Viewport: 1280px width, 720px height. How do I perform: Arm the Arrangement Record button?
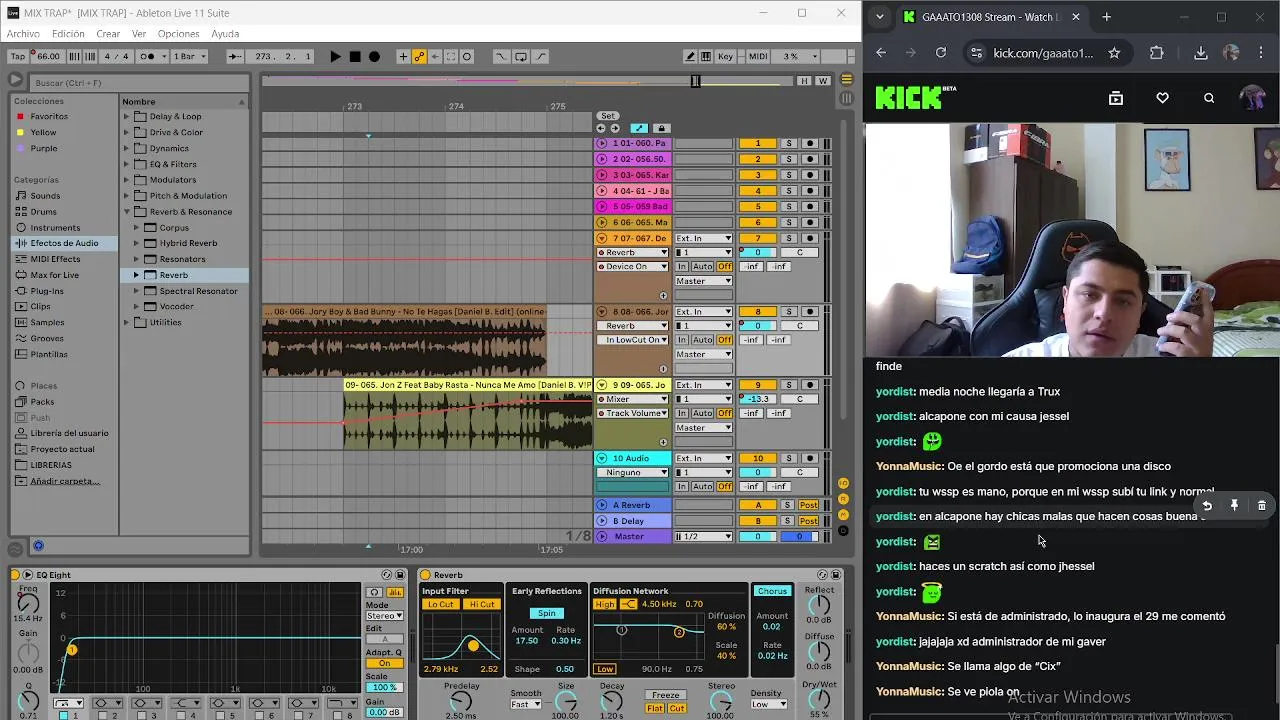pos(374,57)
